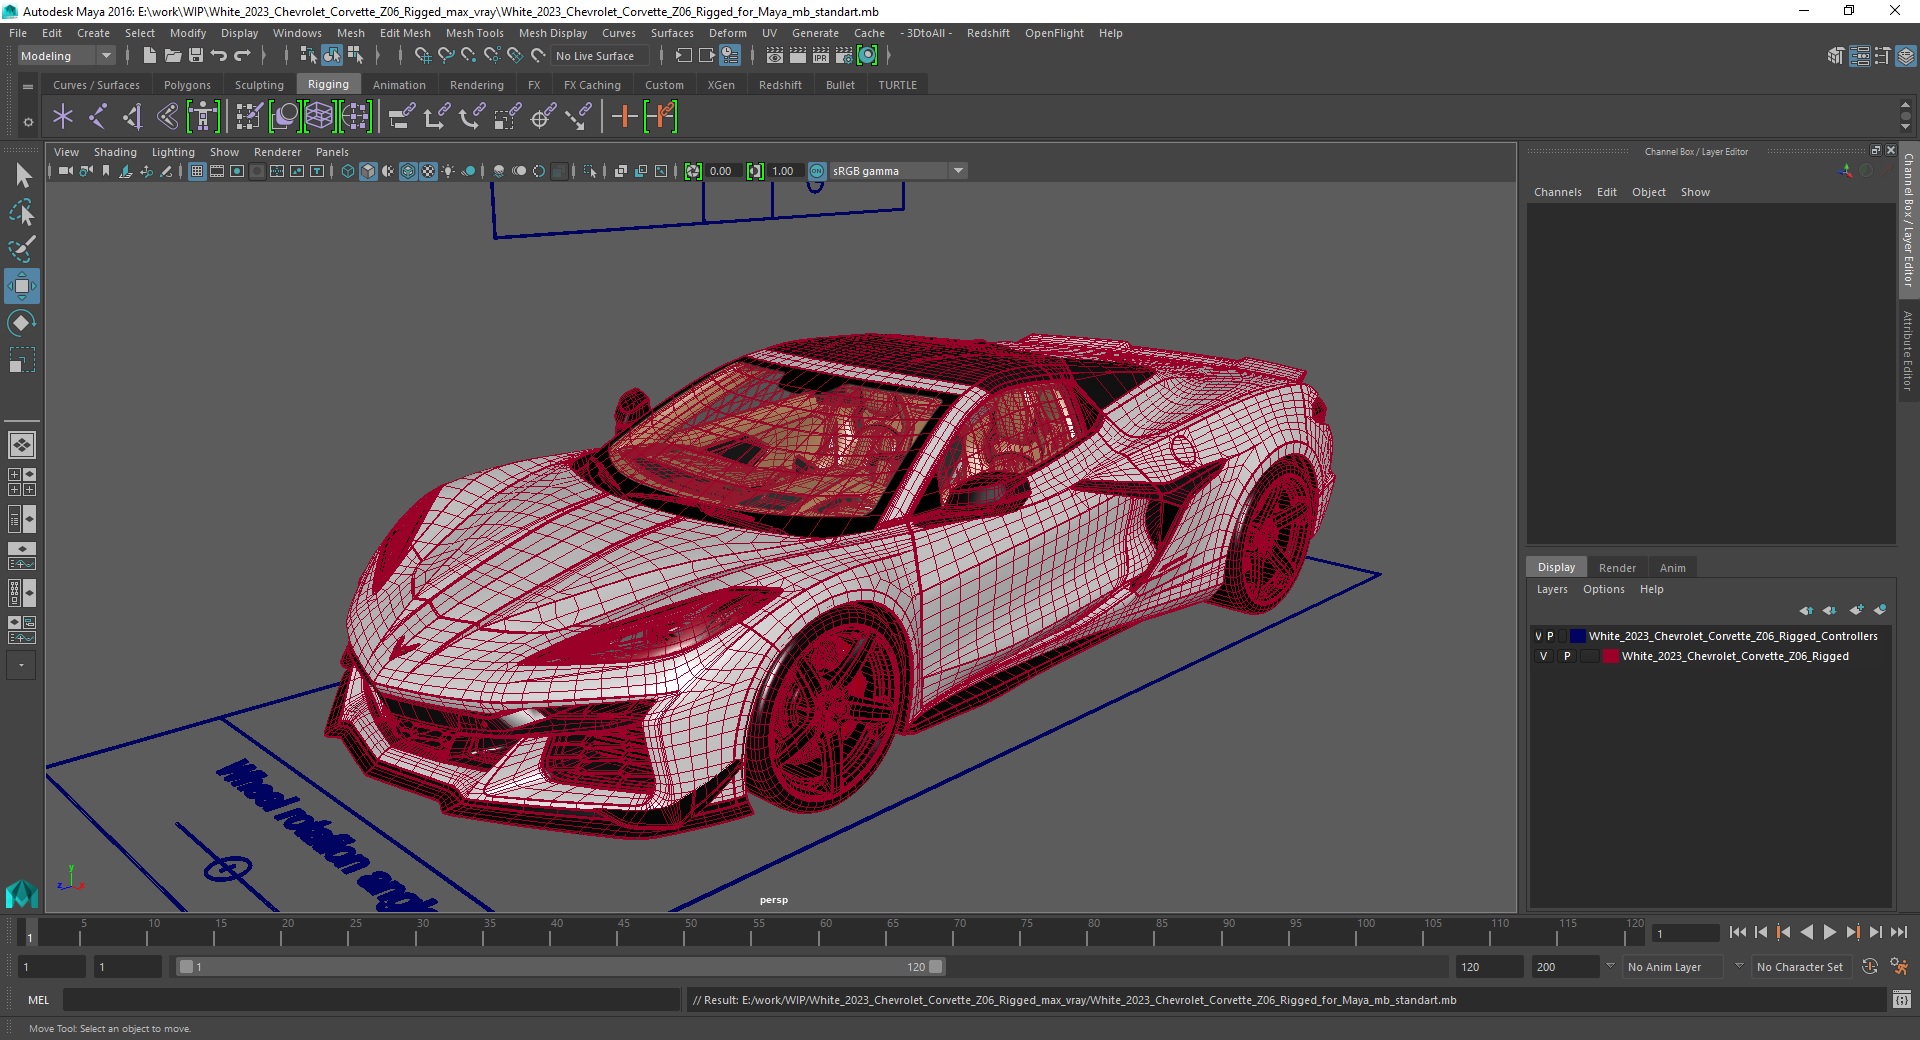
Task: Open Render Settings clapperboard gear icon
Action: pyautogui.click(x=844, y=56)
